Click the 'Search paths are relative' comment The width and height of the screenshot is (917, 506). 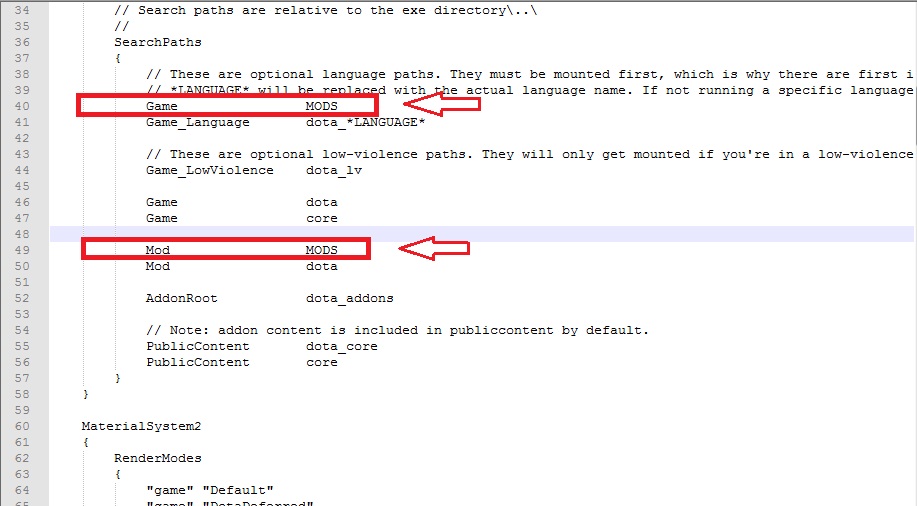point(326,10)
